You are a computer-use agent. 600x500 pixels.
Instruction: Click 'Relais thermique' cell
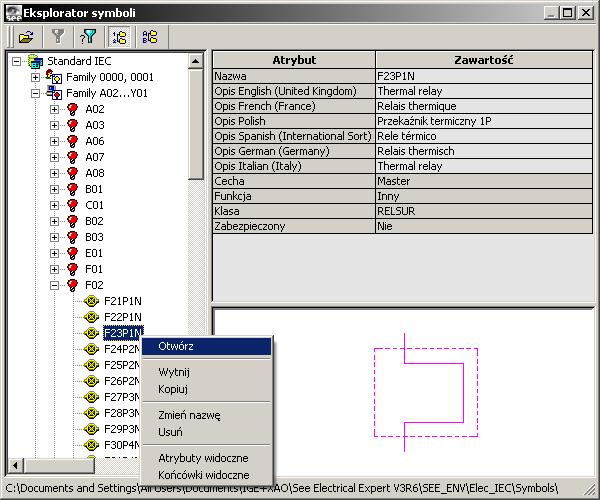(484, 106)
